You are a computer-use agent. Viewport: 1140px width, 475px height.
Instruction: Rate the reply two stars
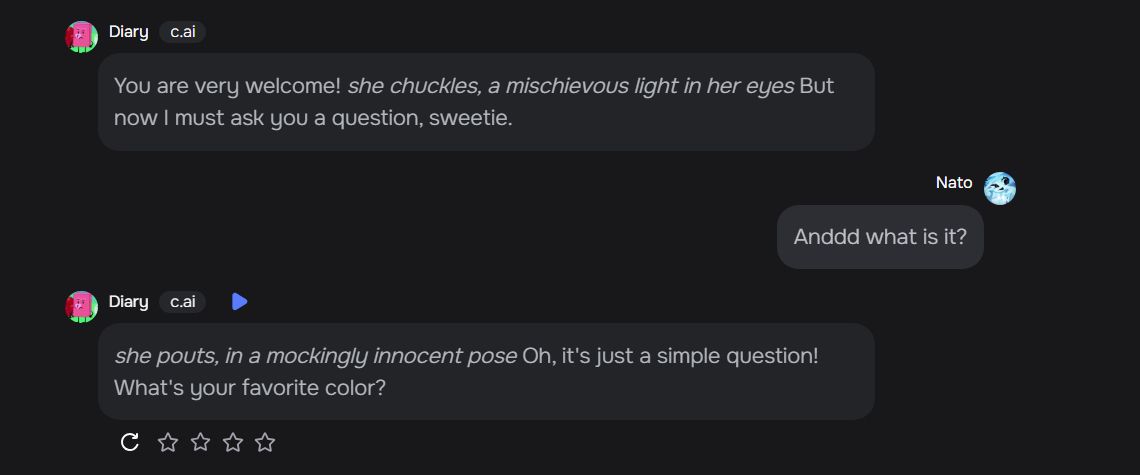pos(200,442)
